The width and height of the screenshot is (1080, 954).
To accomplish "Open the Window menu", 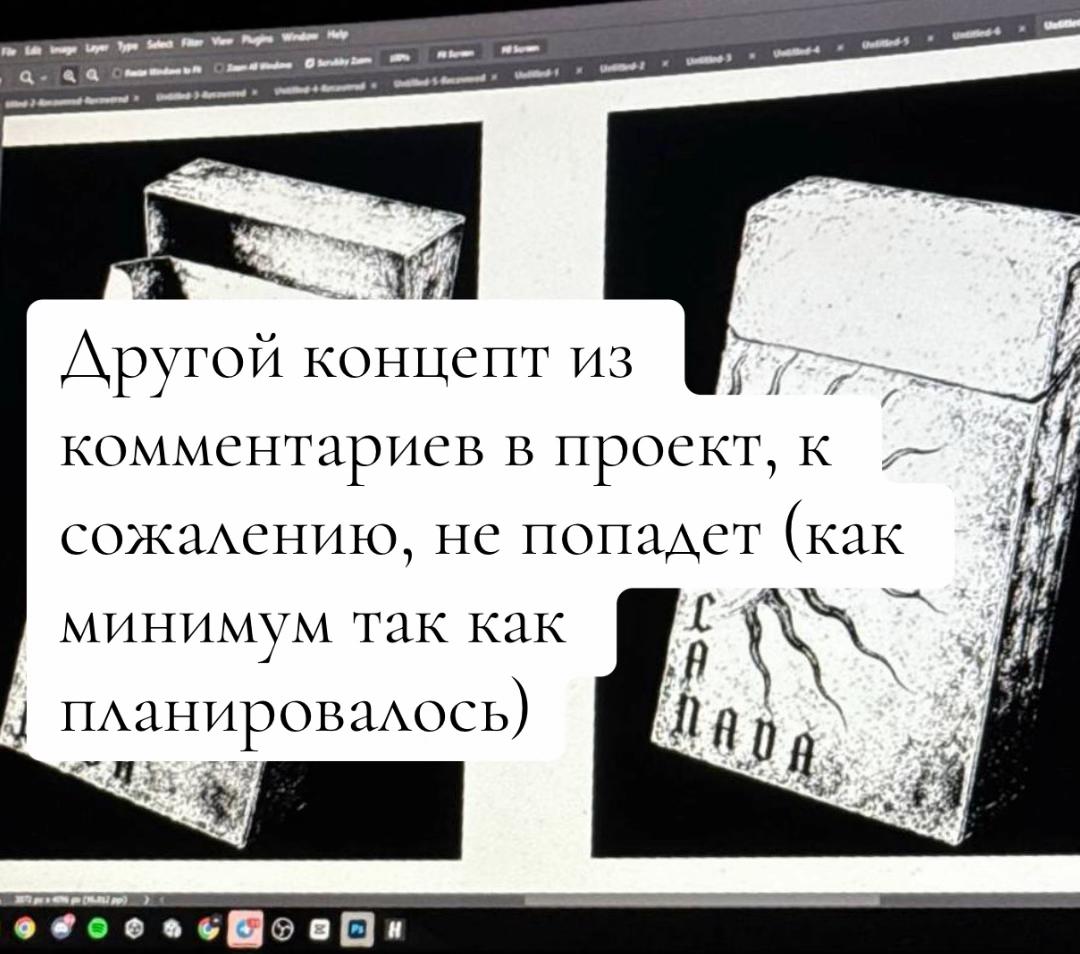I will (300, 36).
